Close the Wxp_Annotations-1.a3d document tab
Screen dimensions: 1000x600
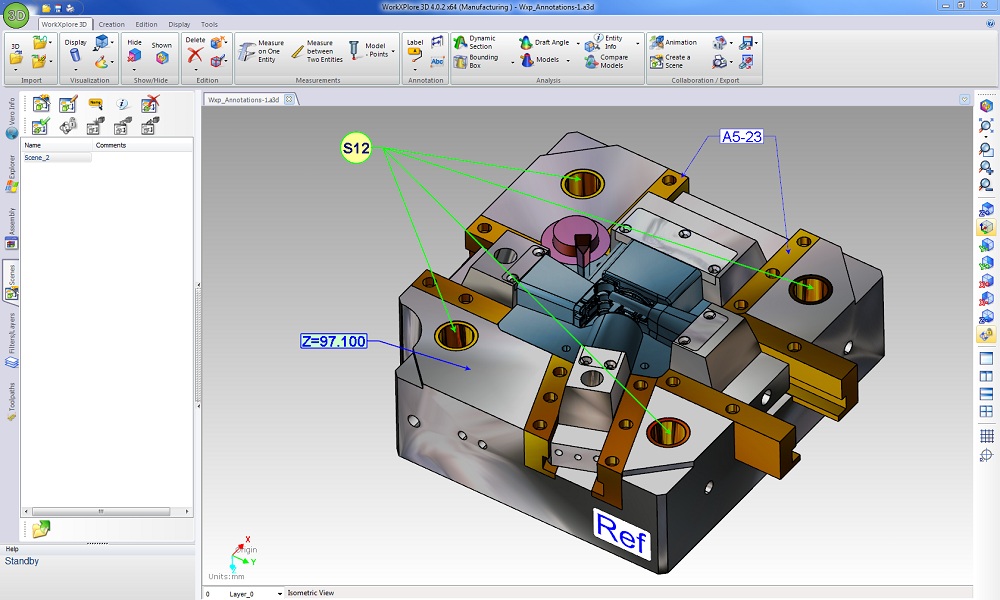289,99
